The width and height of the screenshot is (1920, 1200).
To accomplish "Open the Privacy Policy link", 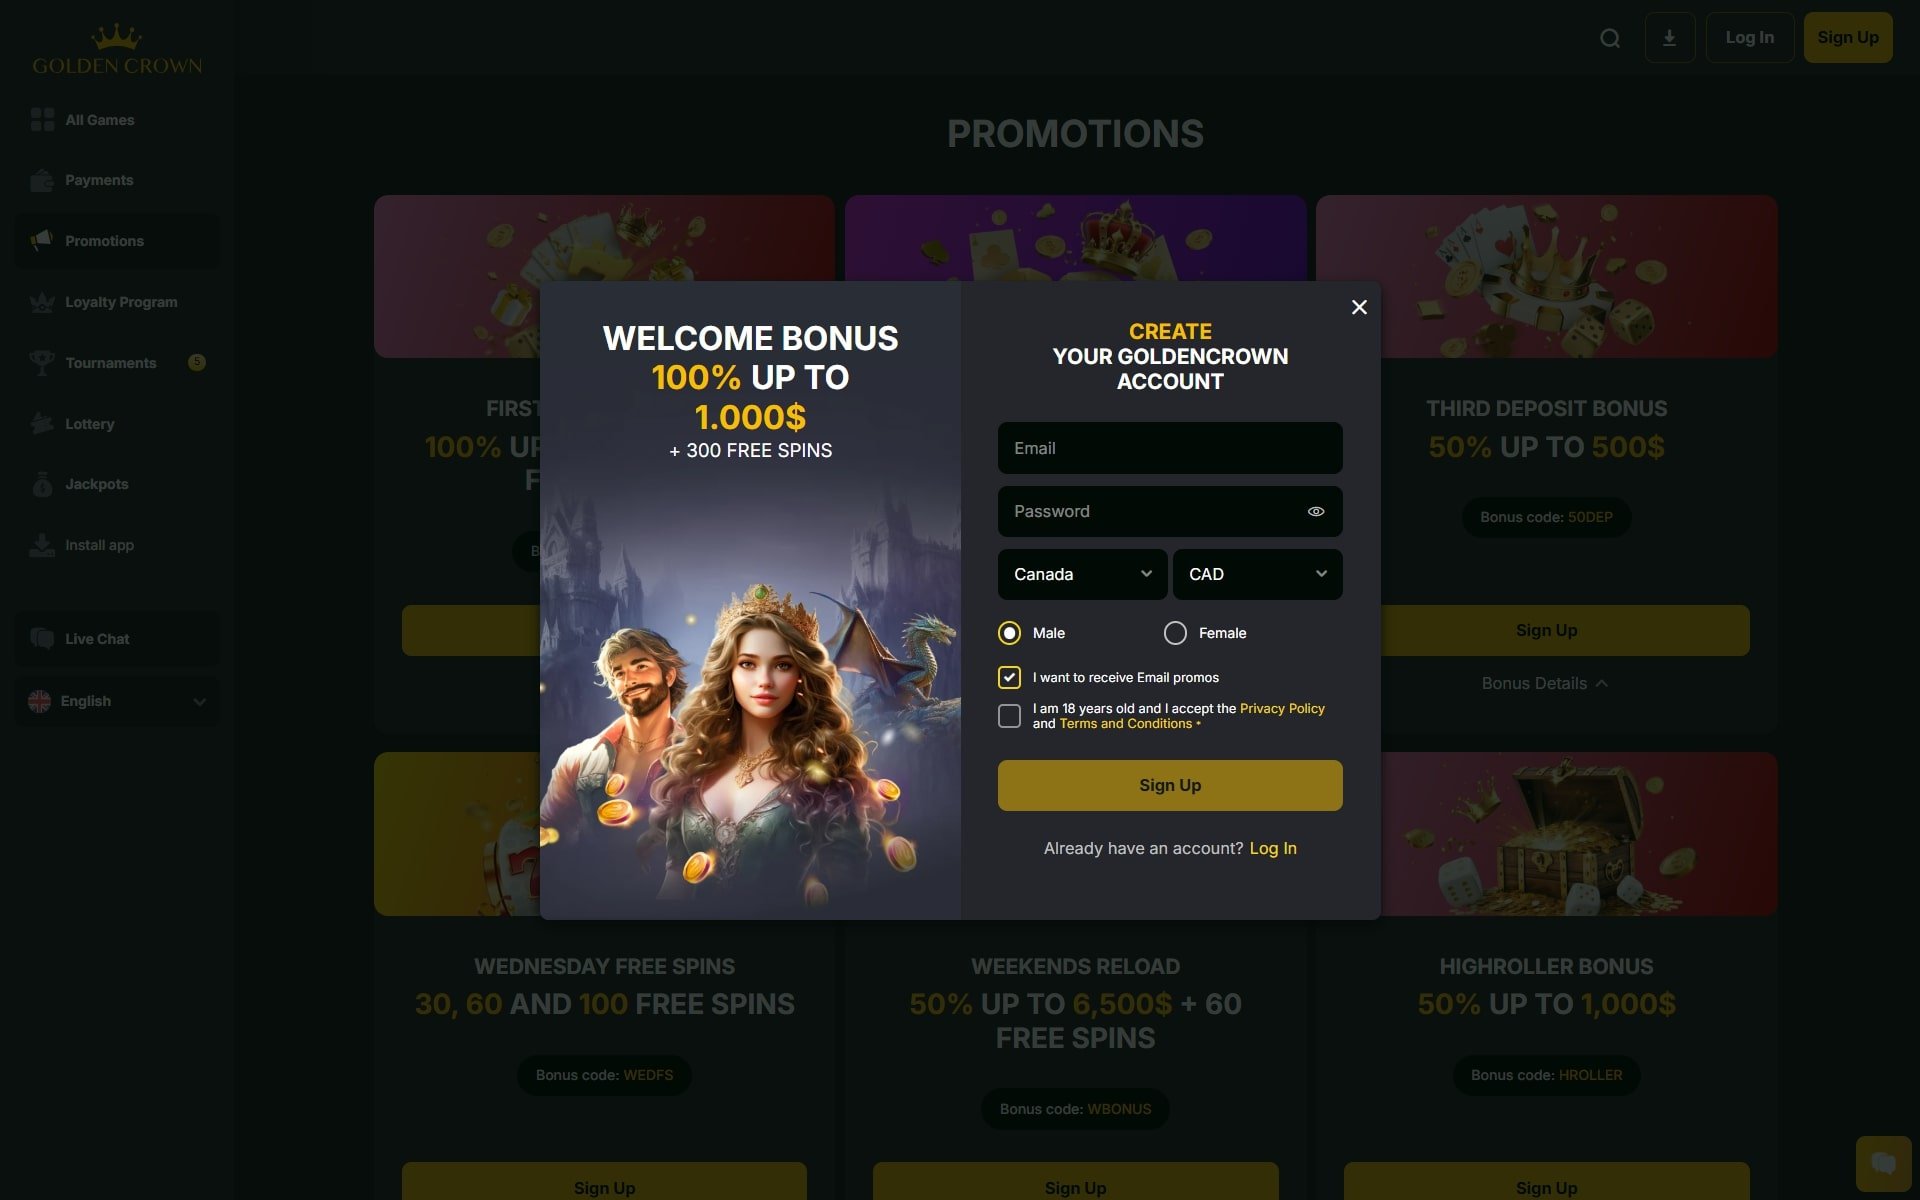I will [x=1282, y=708].
